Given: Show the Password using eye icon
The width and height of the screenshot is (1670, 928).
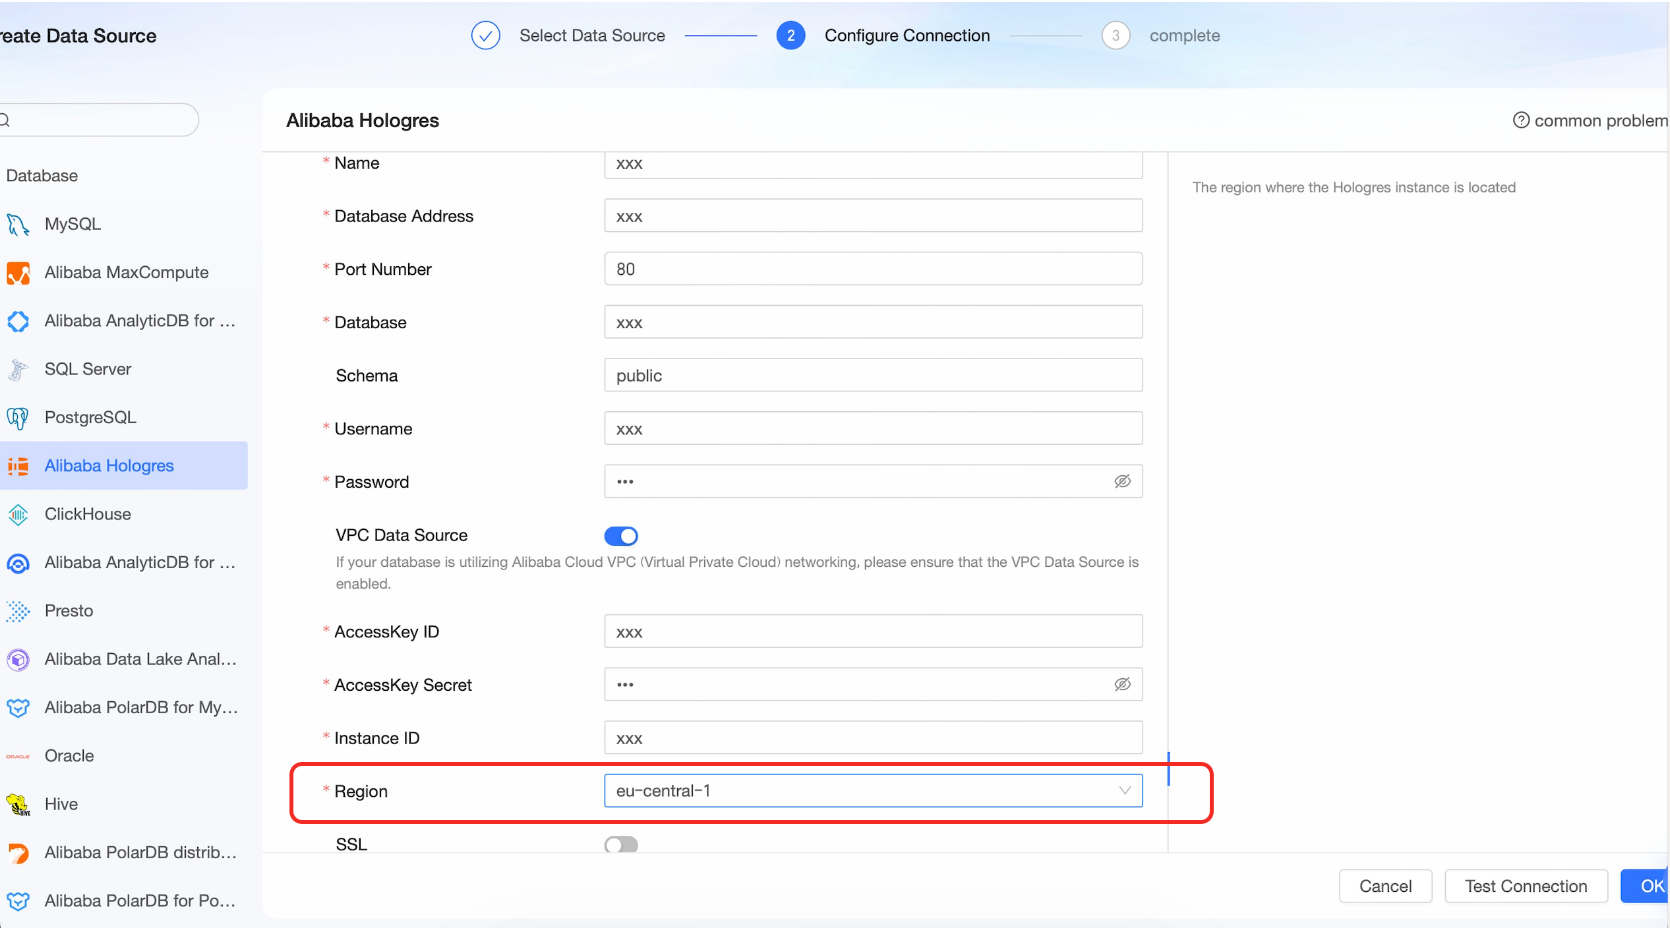Looking at the screenshot, I should pyautogui.click(x=1123, y=481).
